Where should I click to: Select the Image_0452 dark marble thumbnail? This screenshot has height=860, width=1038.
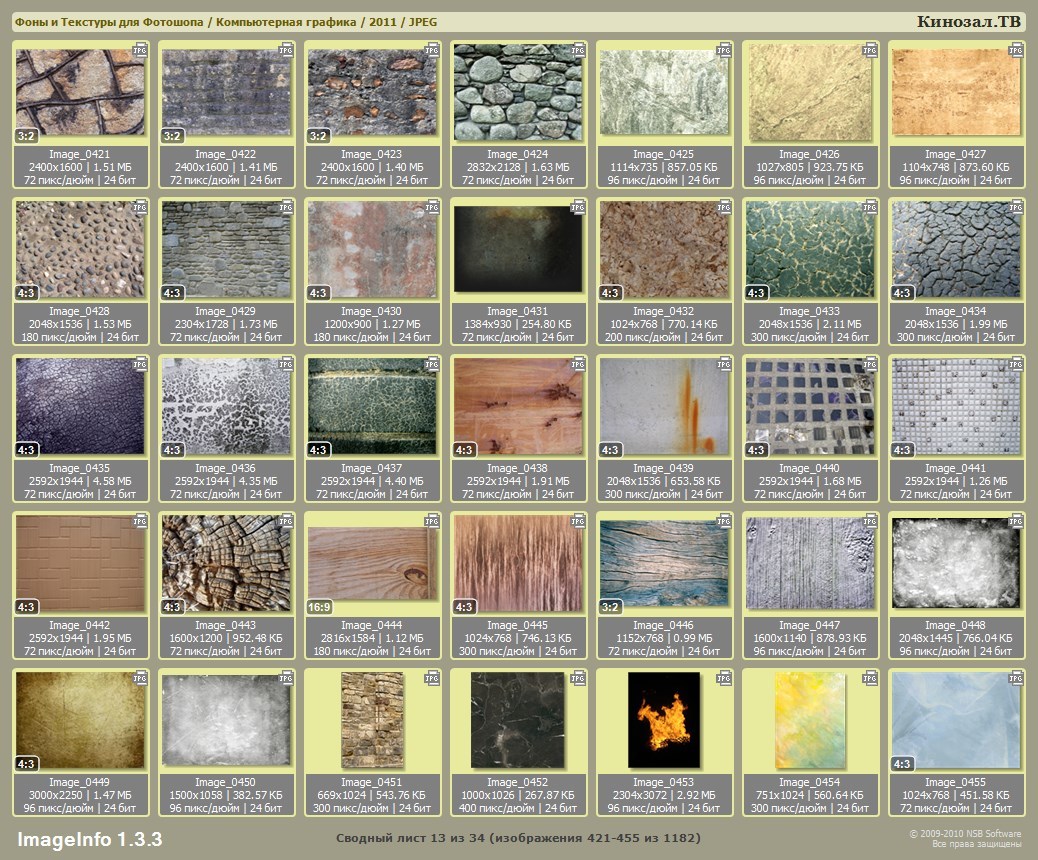click(x=518, y=720)
